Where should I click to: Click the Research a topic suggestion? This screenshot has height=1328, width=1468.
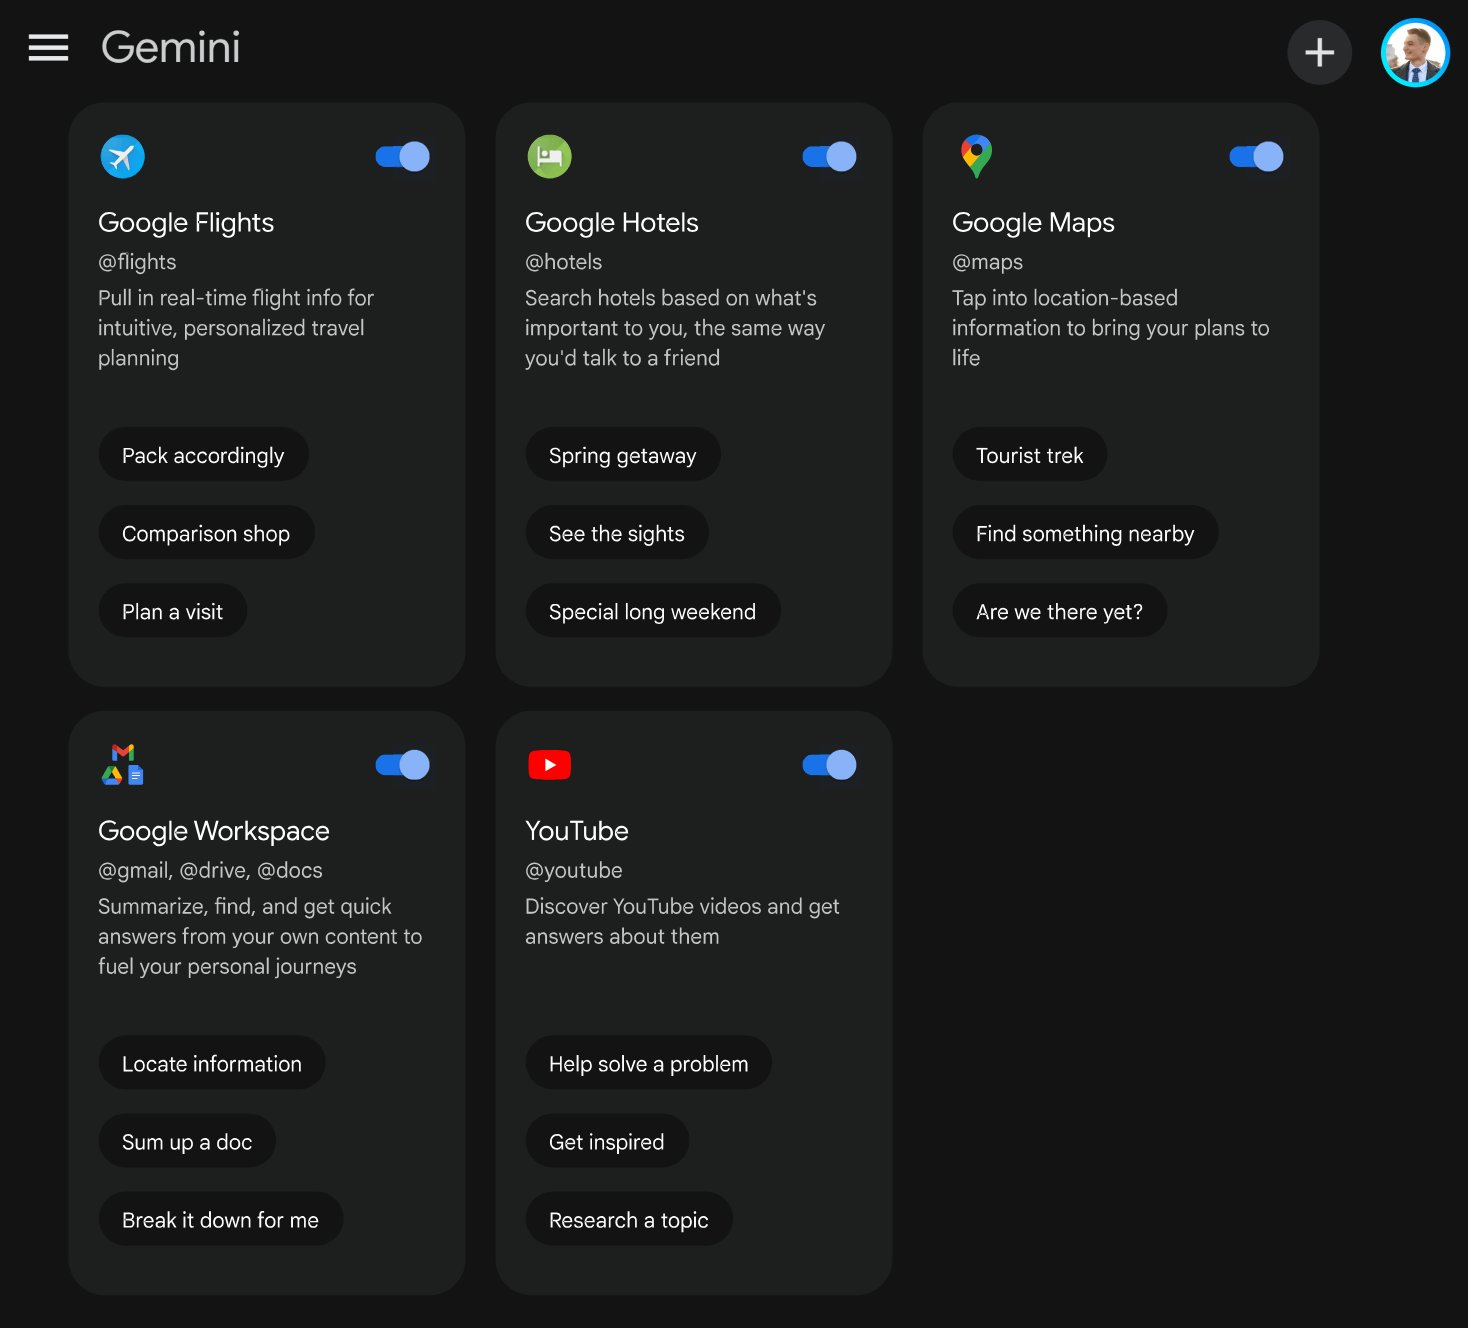click(628, 1220)
